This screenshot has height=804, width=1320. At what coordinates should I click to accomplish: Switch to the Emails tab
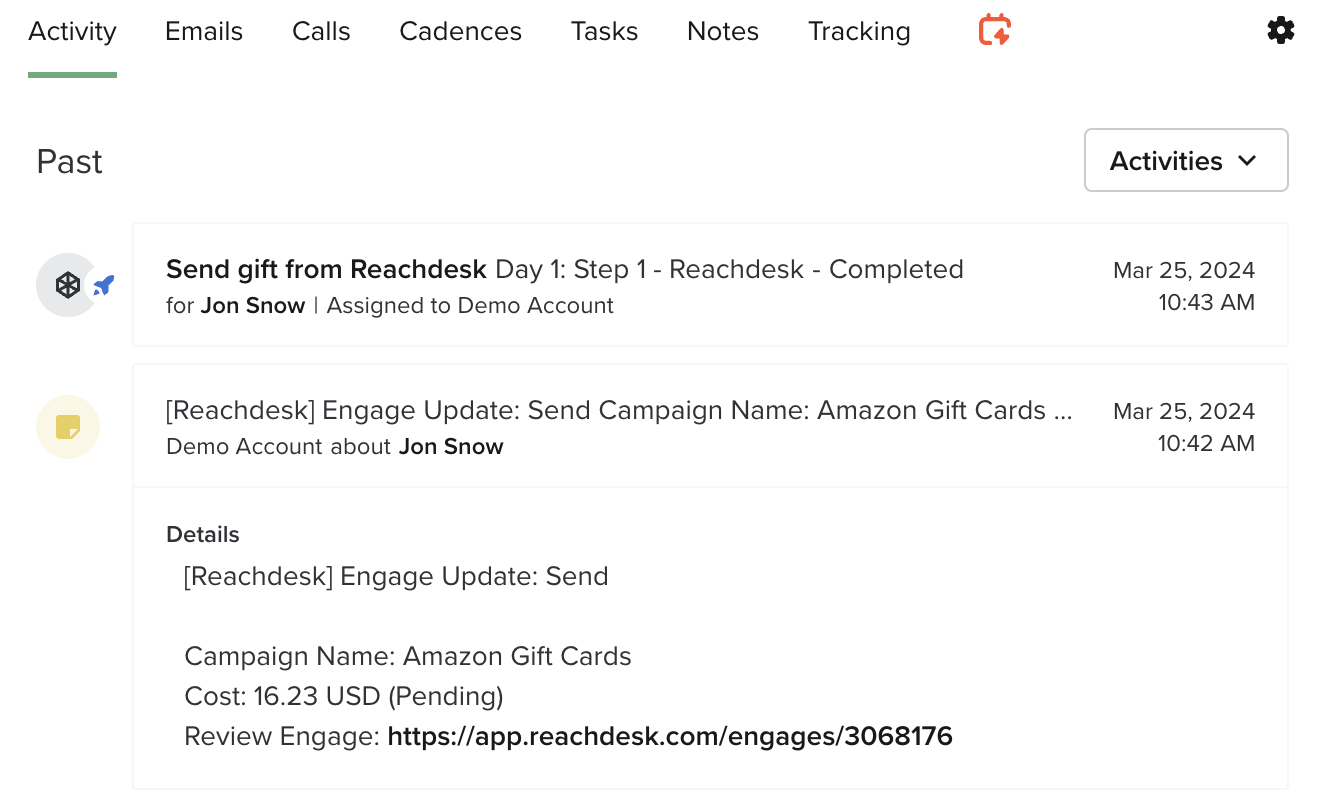tap(203, 31)
